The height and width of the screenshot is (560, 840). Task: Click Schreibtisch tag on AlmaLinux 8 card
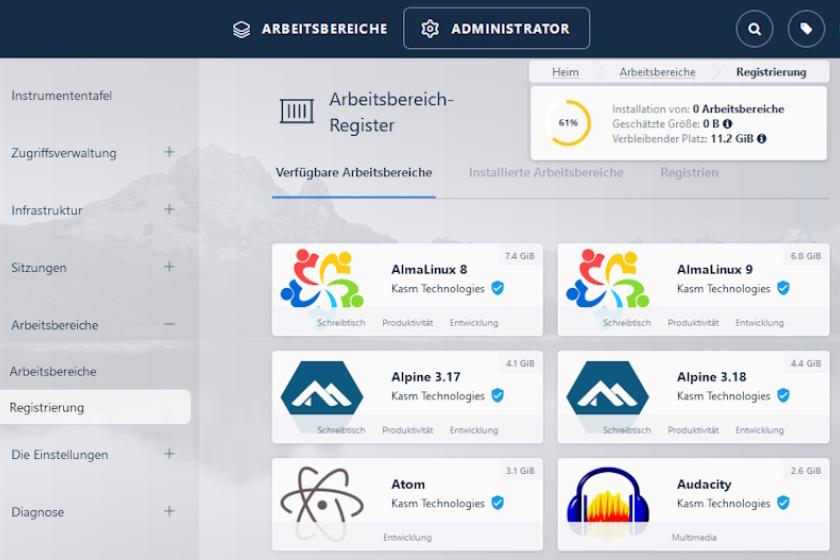341,323
